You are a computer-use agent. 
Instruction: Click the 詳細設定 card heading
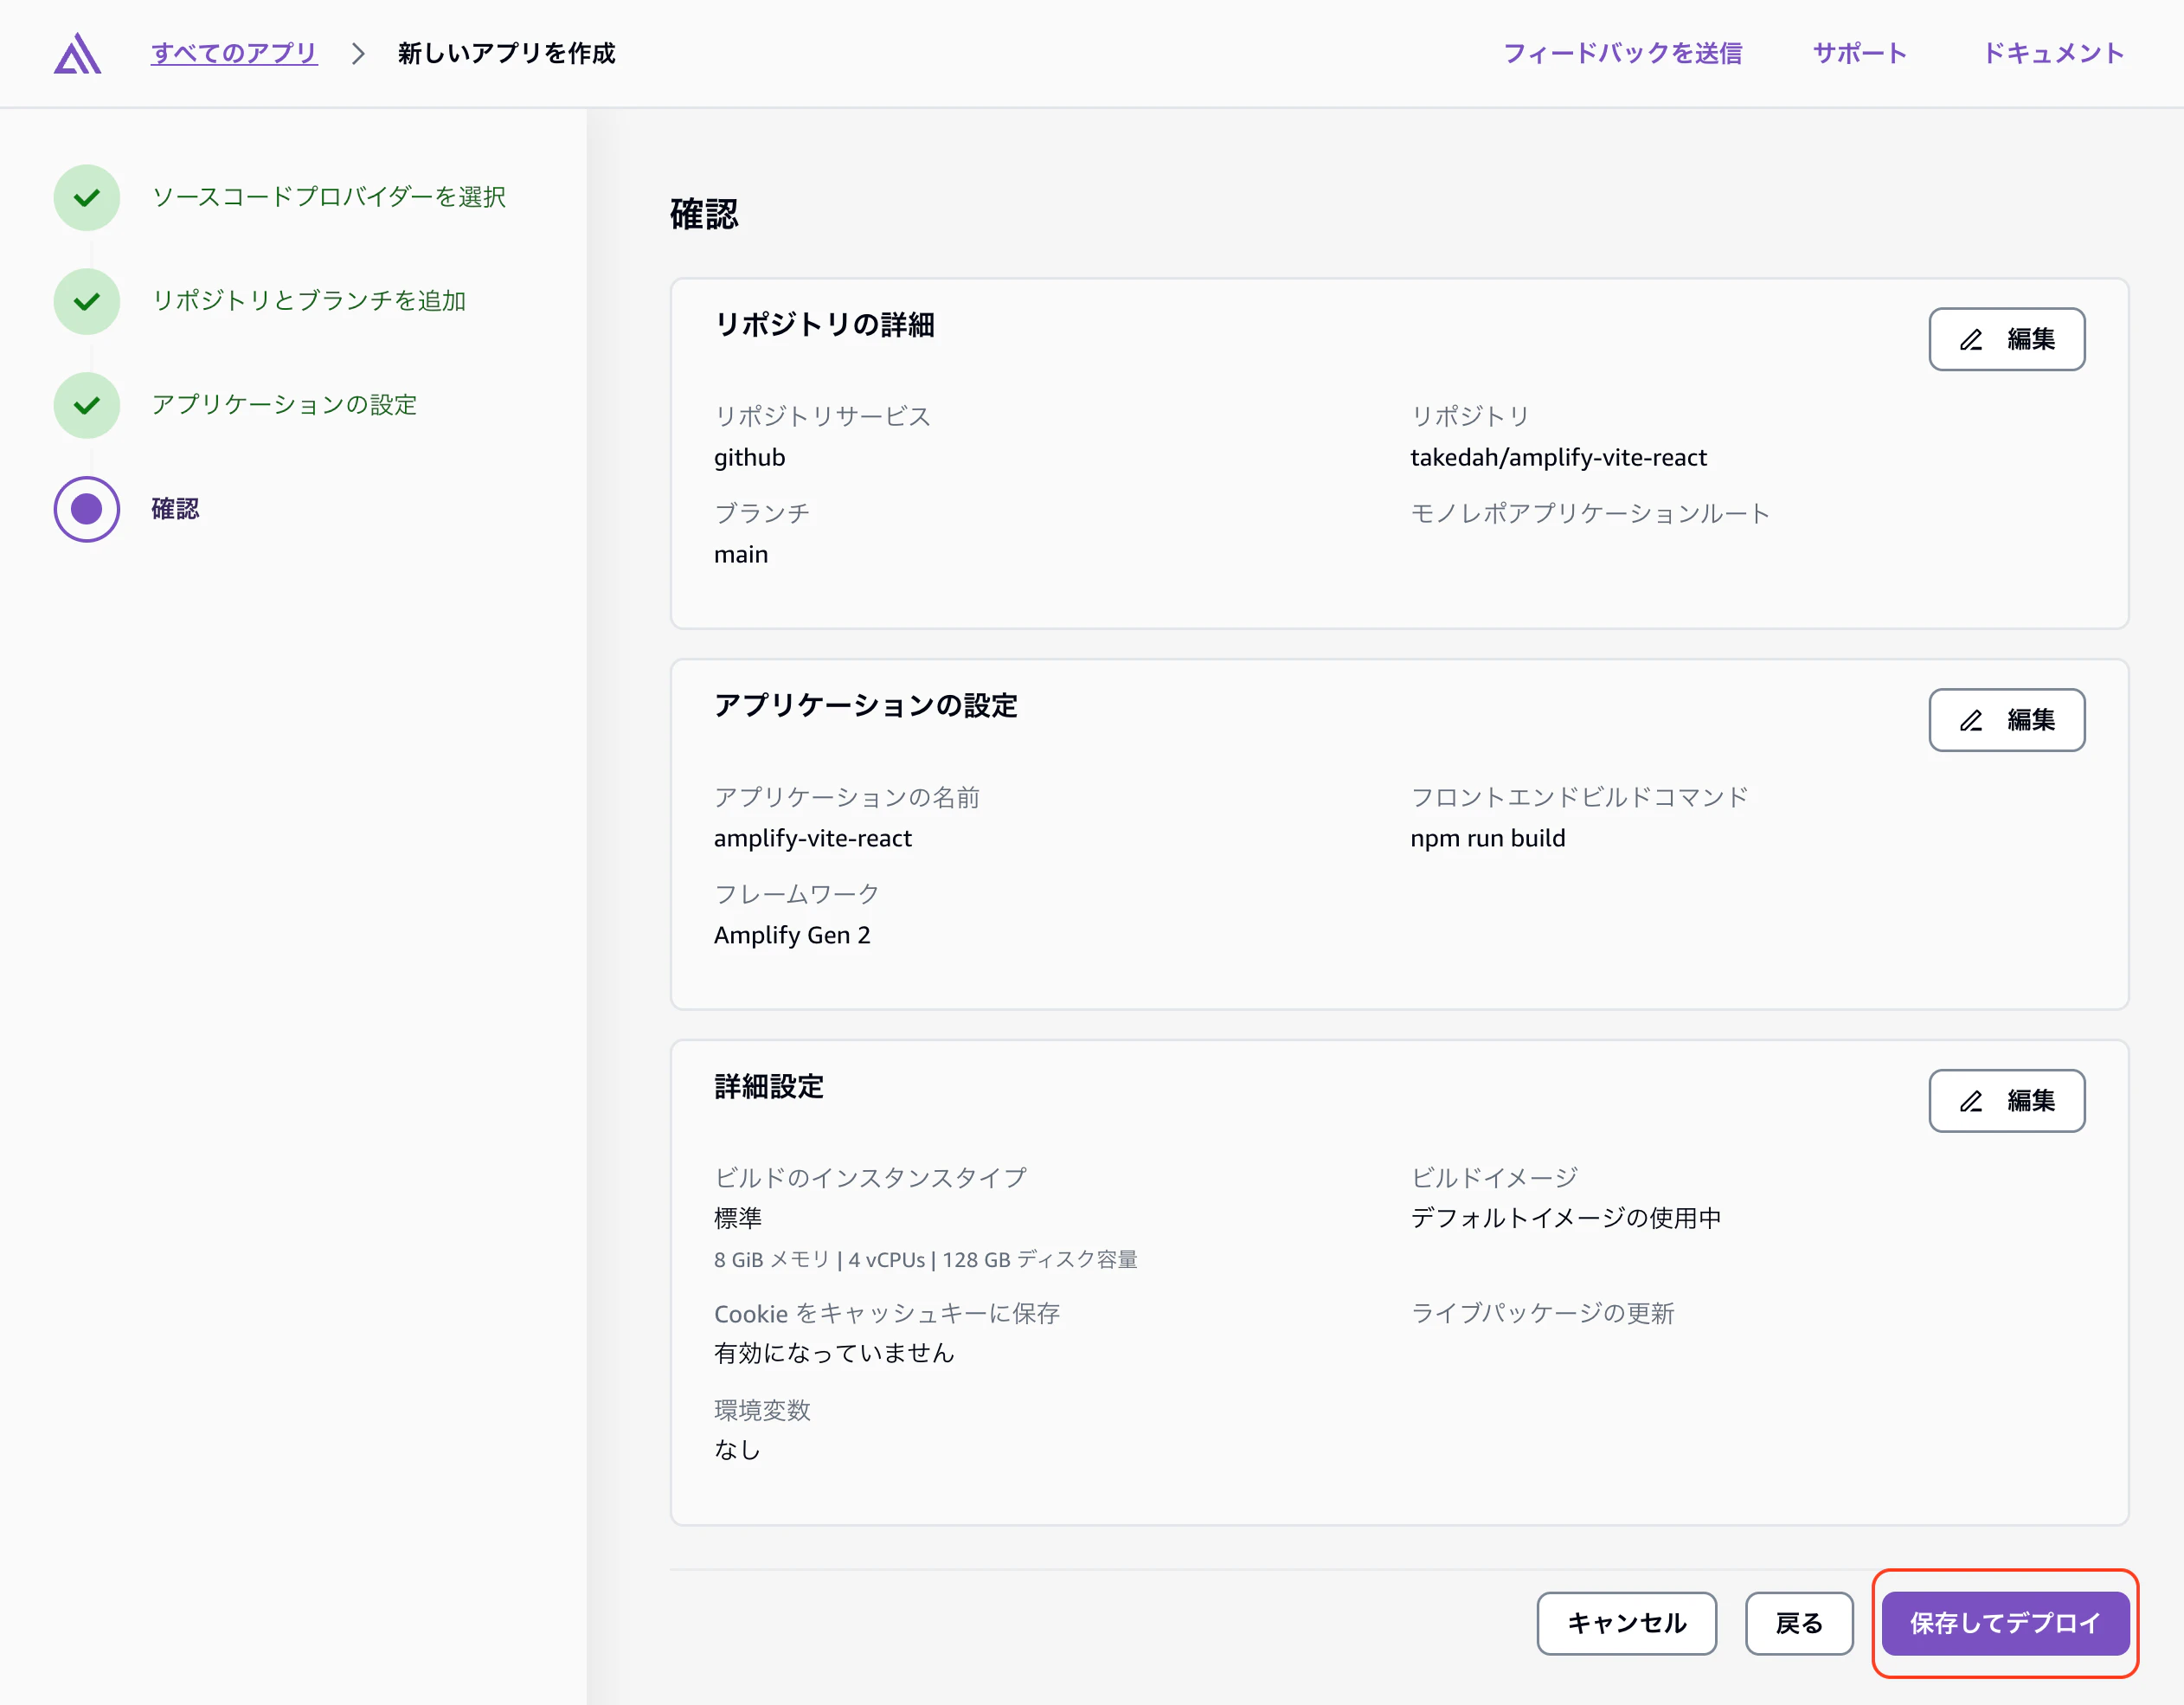pos(768,1087)
